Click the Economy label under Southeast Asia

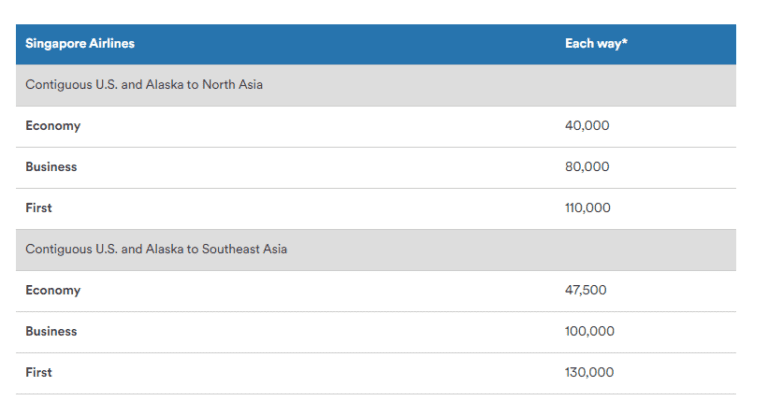53,290
